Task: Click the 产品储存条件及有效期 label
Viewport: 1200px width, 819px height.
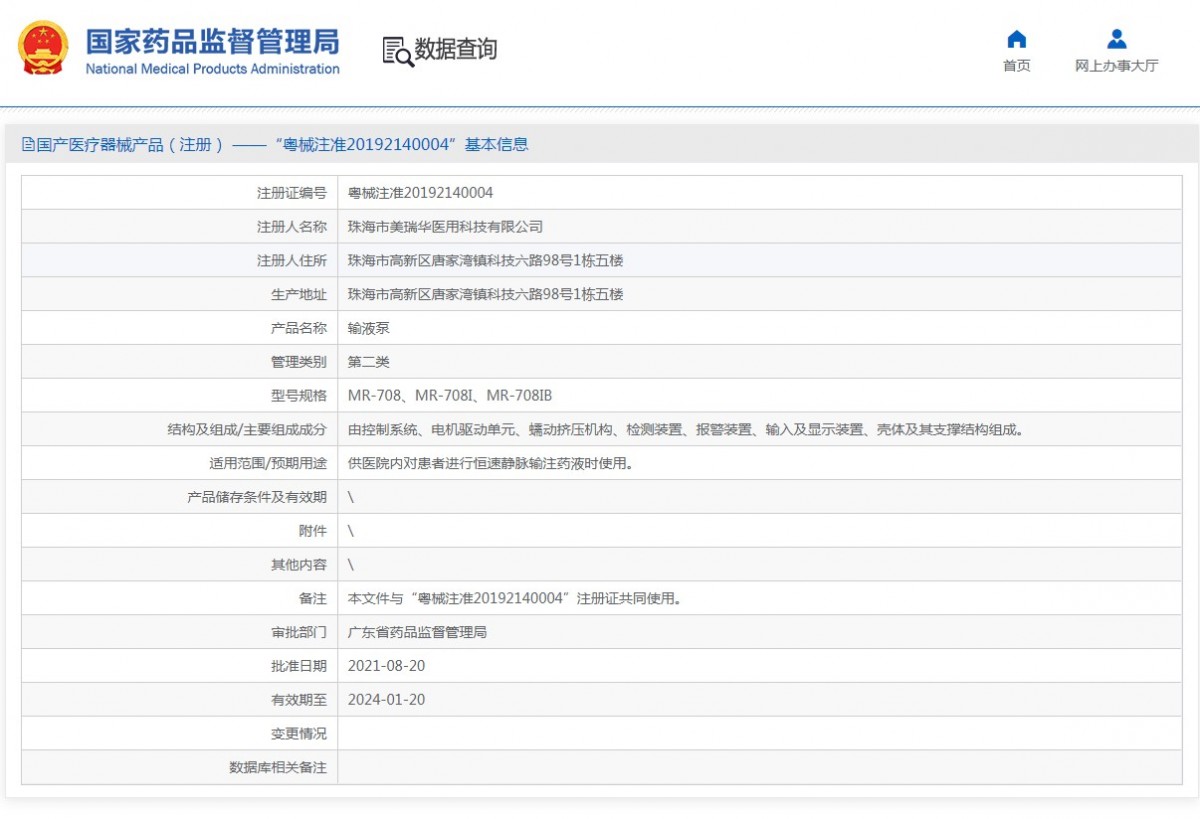Action: coord(257,497)
